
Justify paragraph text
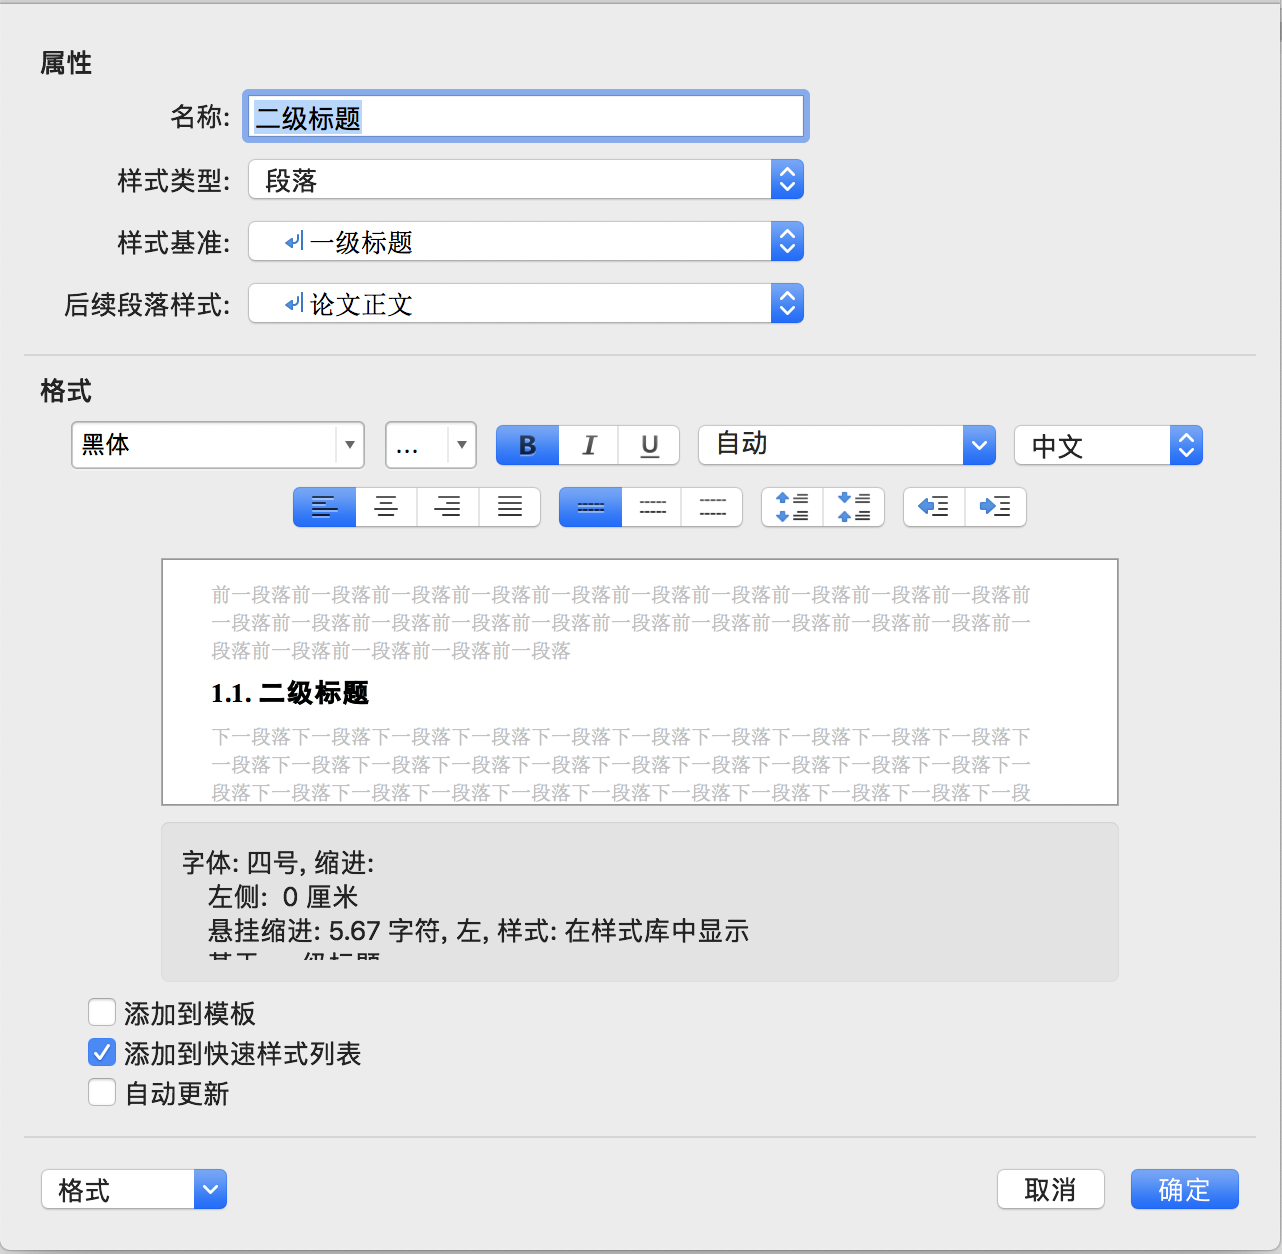510,507
